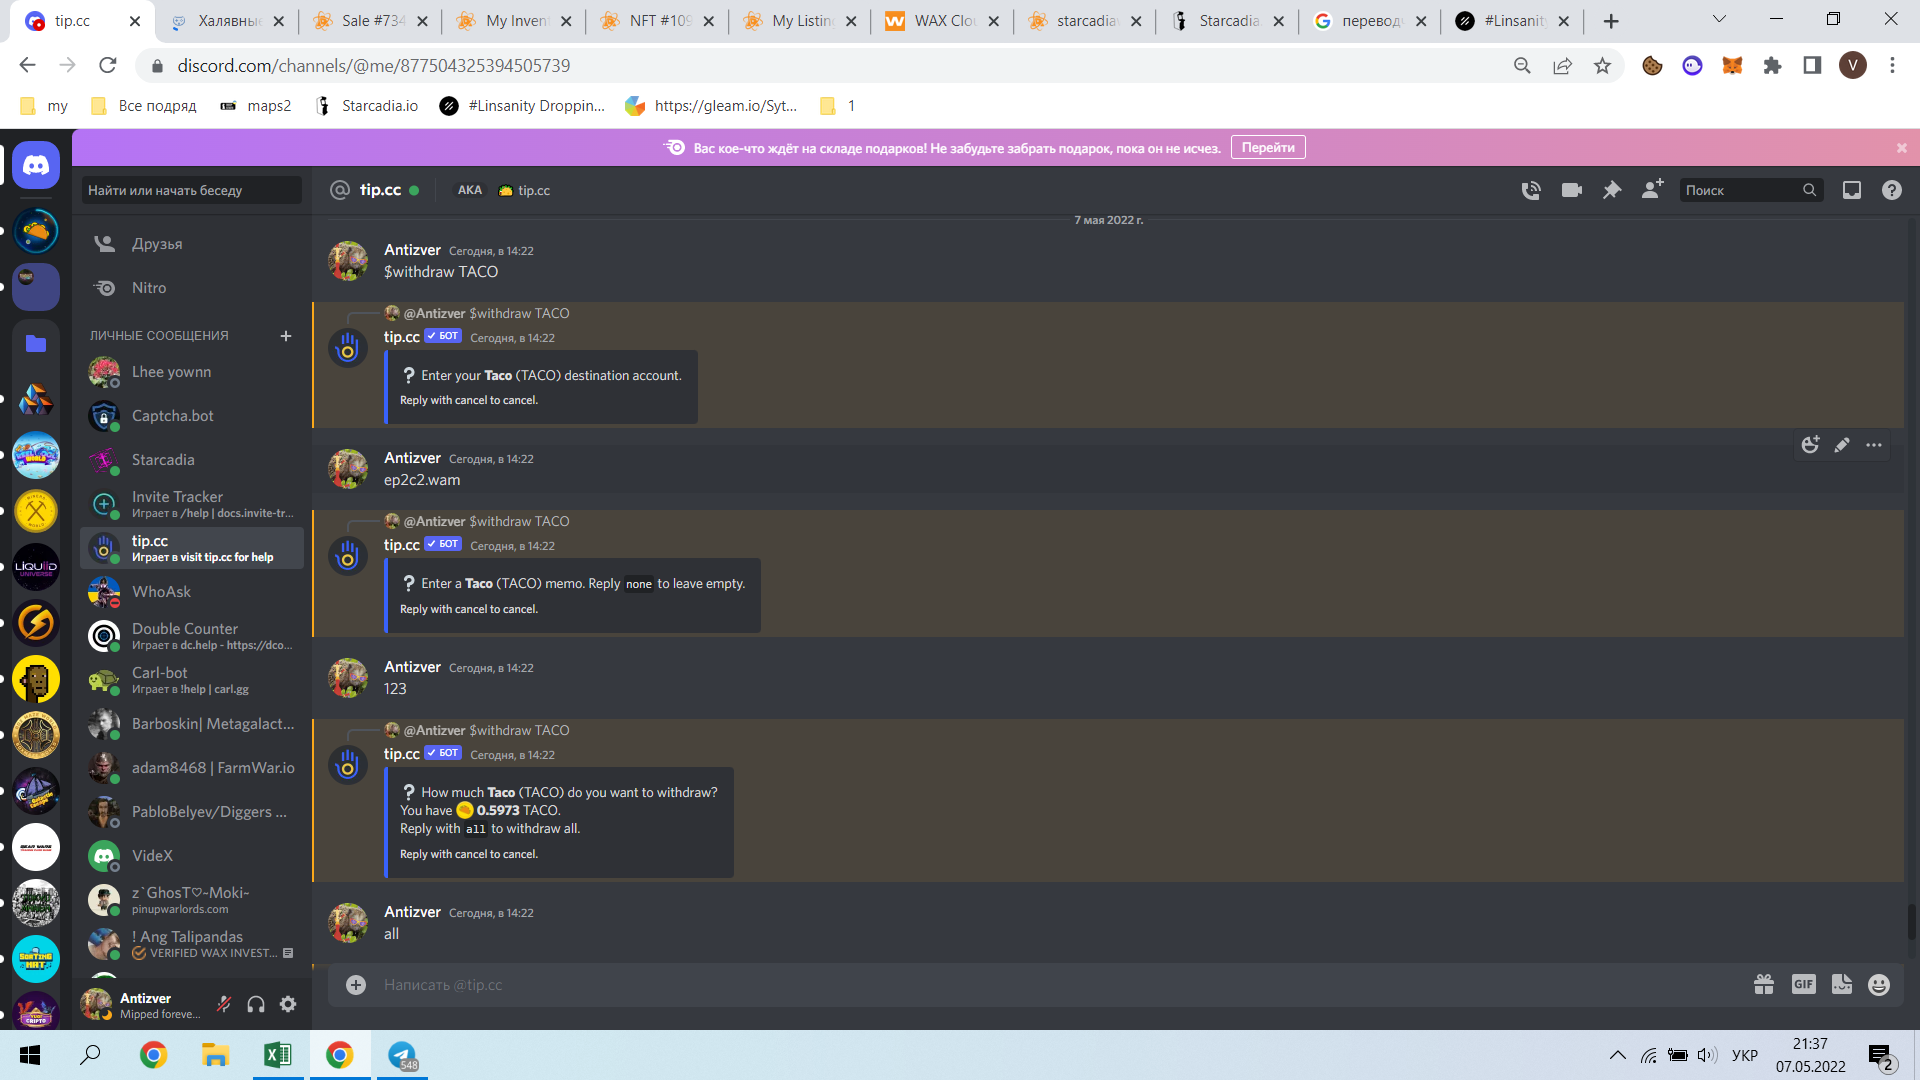Switch keyboard language УКР indicator
1920x1080 pixels.
coord(1745,1055)
